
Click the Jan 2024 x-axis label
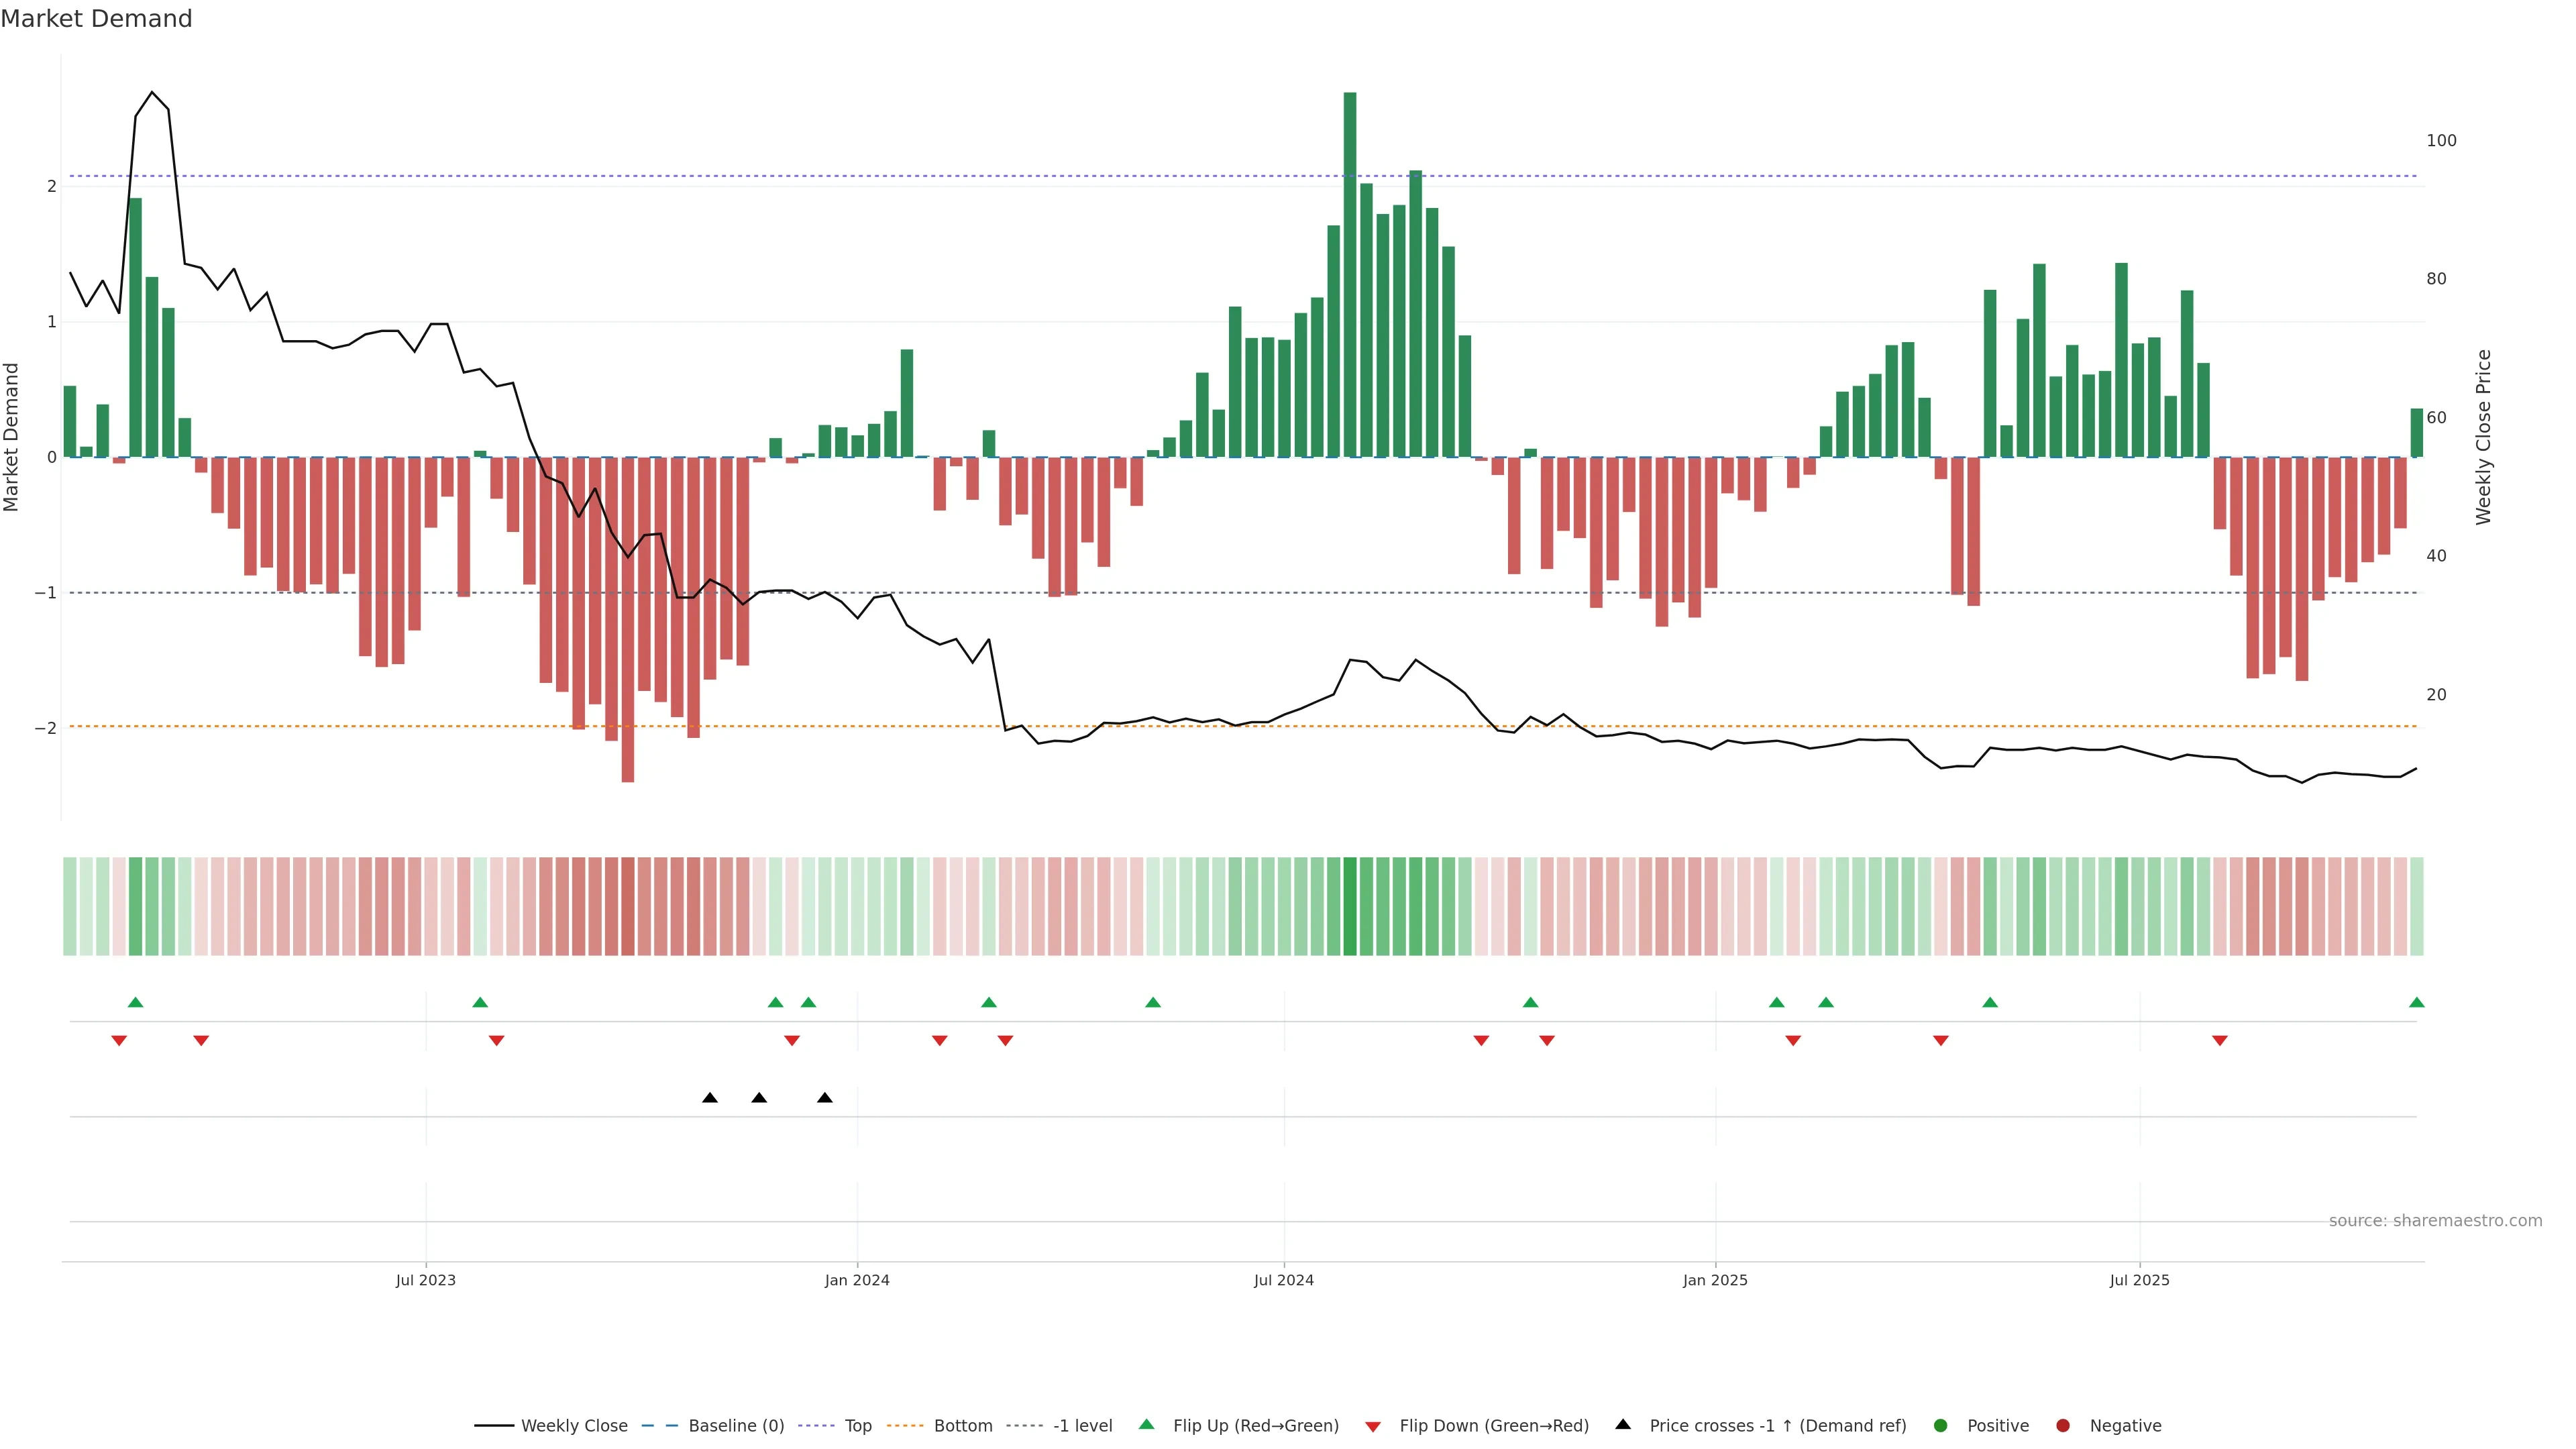(x=856, y=1280)
